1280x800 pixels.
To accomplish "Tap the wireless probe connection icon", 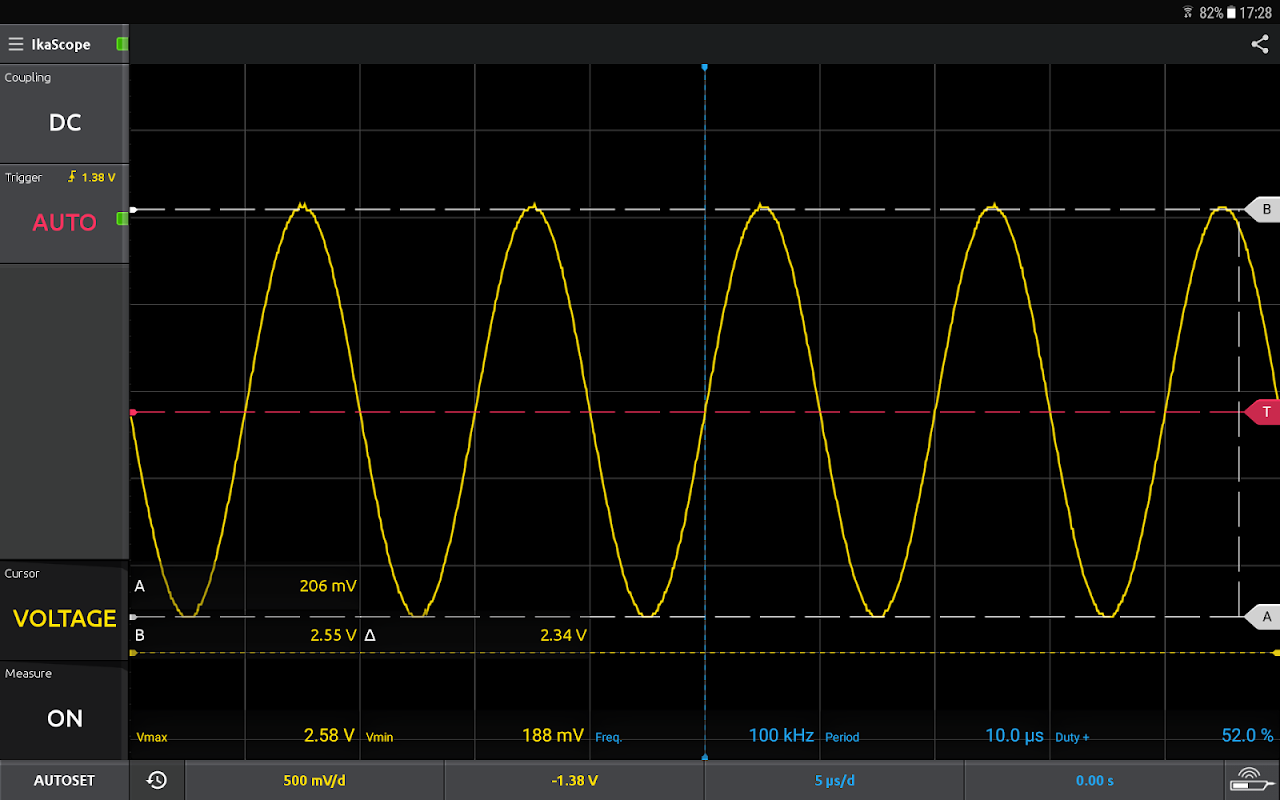I will point(1252,780).
